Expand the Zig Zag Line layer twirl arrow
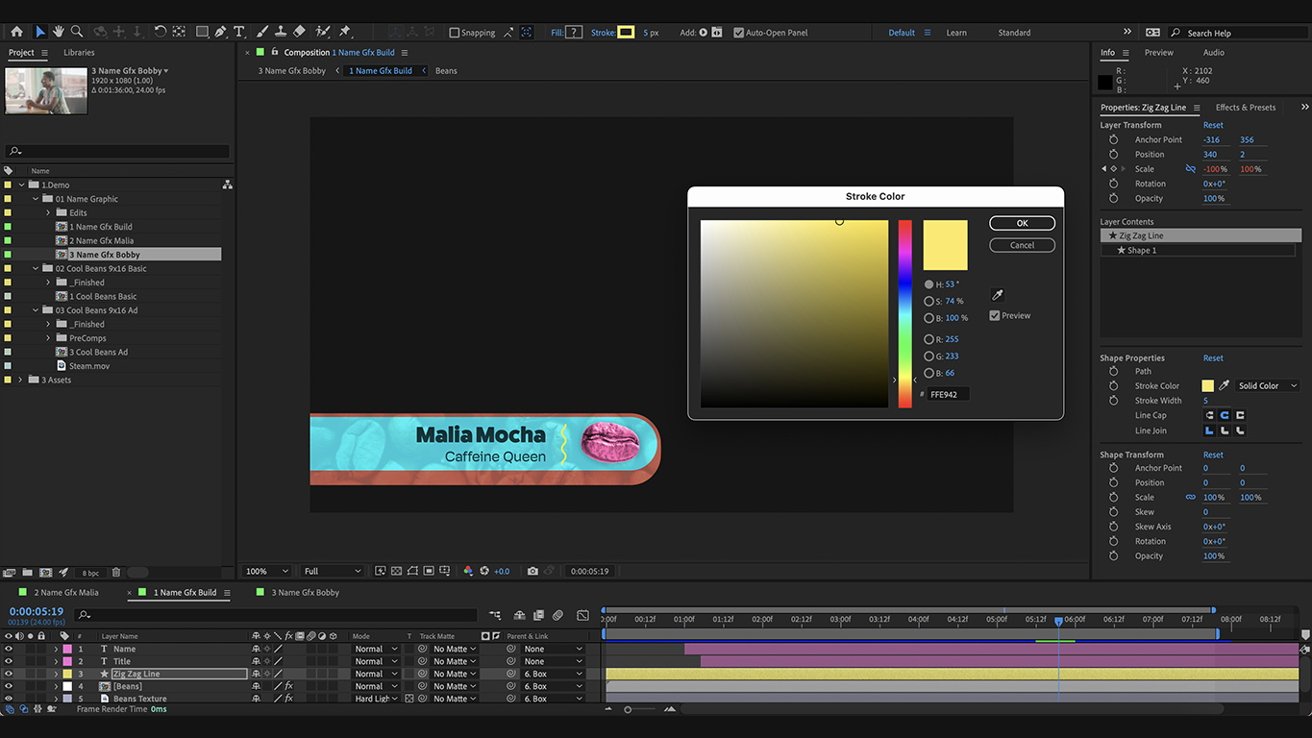 tap(56, 674)
